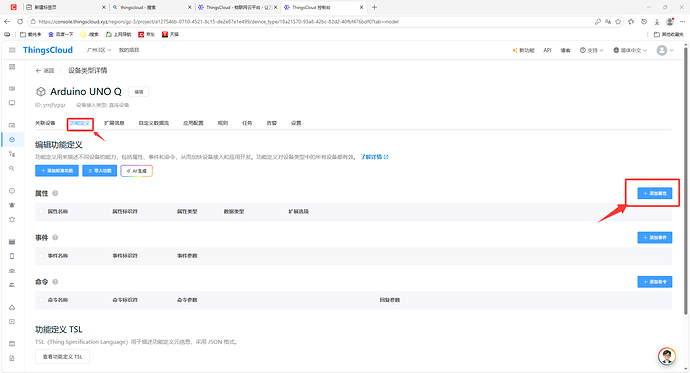Open browser downloads icon

coord(657,22)
